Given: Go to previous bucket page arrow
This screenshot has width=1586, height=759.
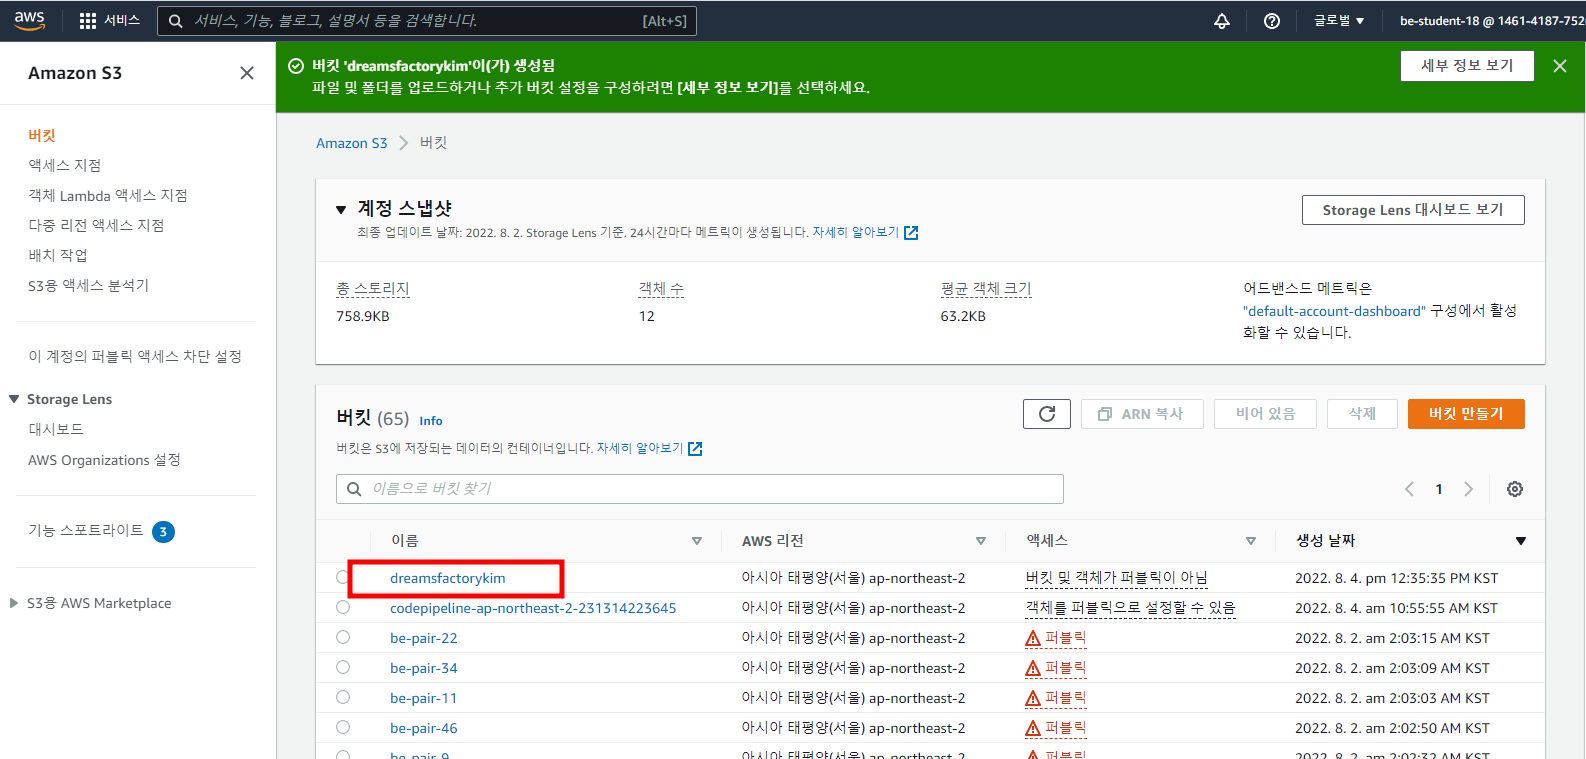Looking at the screenshot, I should 1410,489.
